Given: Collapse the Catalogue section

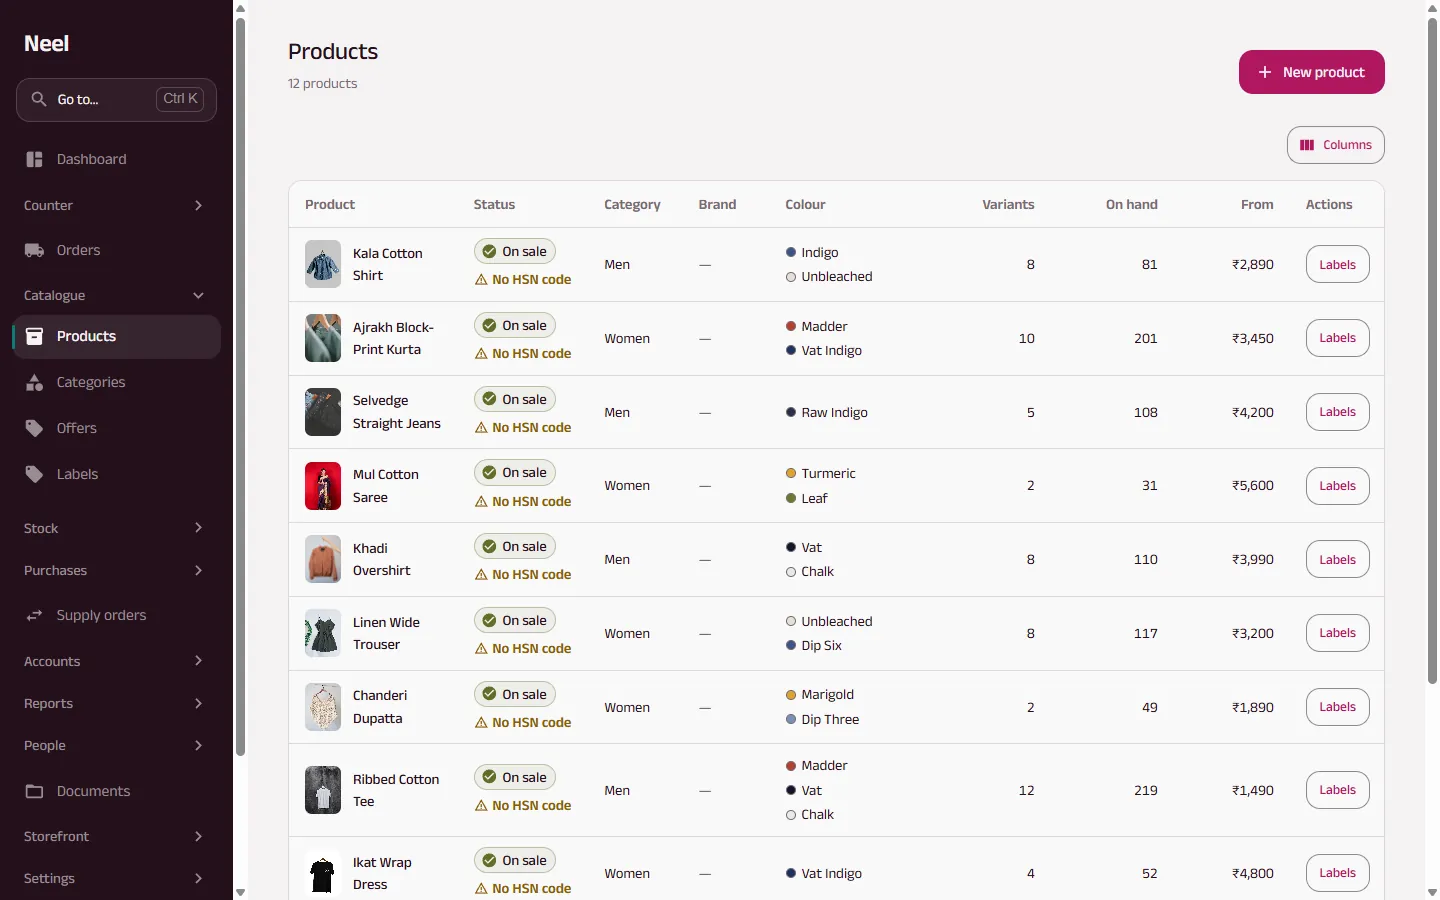Looking at the screenshot, I should coord(116,295).
